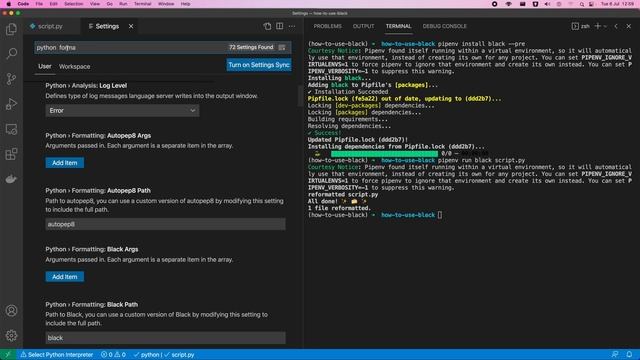Screen dimensions: 640x360
Task: Select the zsh terminal indicator
Action: coord(581,26)
